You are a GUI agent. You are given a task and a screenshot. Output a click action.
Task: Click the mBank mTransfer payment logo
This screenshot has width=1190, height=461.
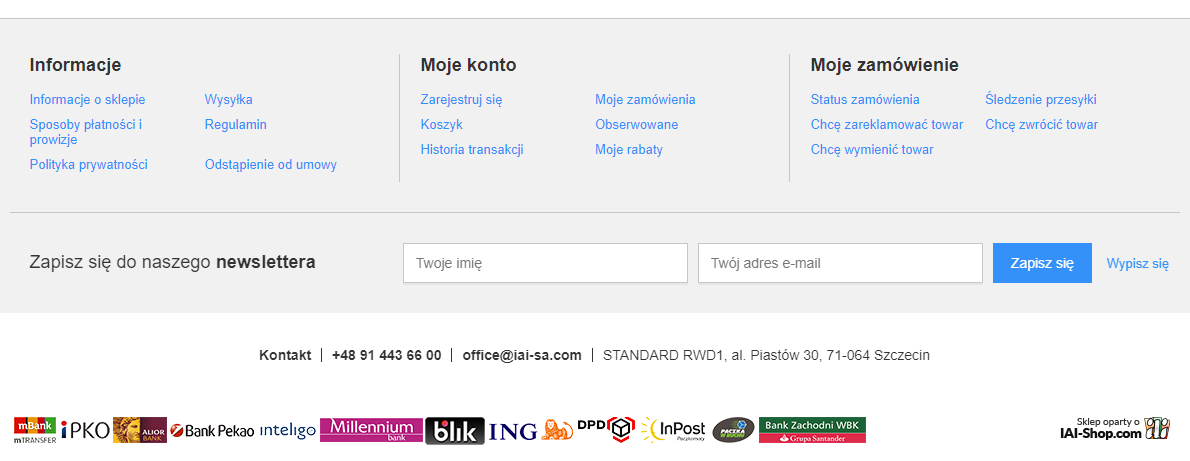(x=34, y=430)
